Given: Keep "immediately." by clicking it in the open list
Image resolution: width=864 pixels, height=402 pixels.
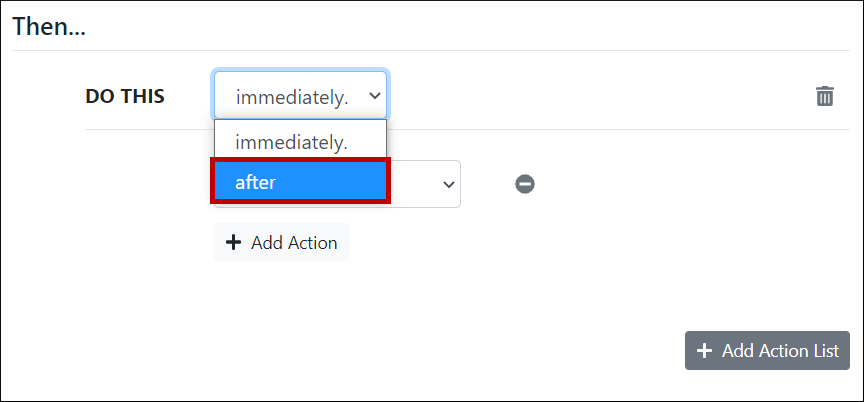Looking at the screenshot, I should point(291,142).
